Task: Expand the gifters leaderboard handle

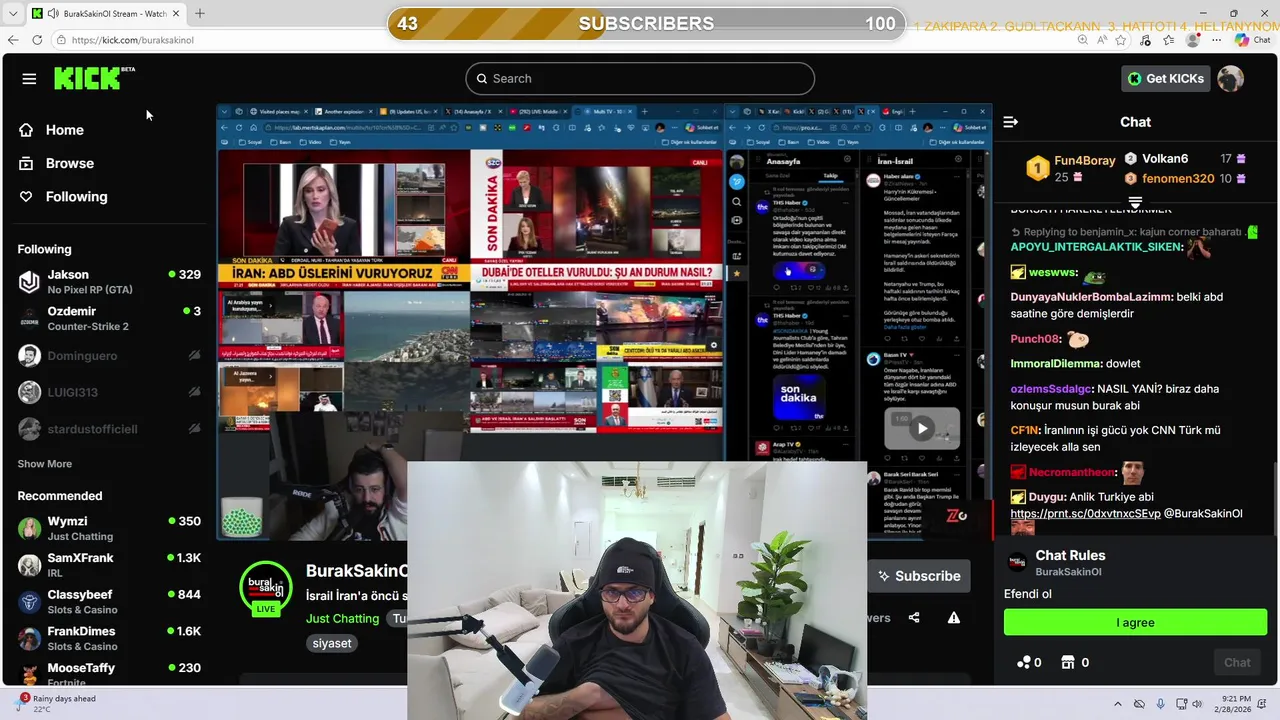Action: click(1135, 202)
